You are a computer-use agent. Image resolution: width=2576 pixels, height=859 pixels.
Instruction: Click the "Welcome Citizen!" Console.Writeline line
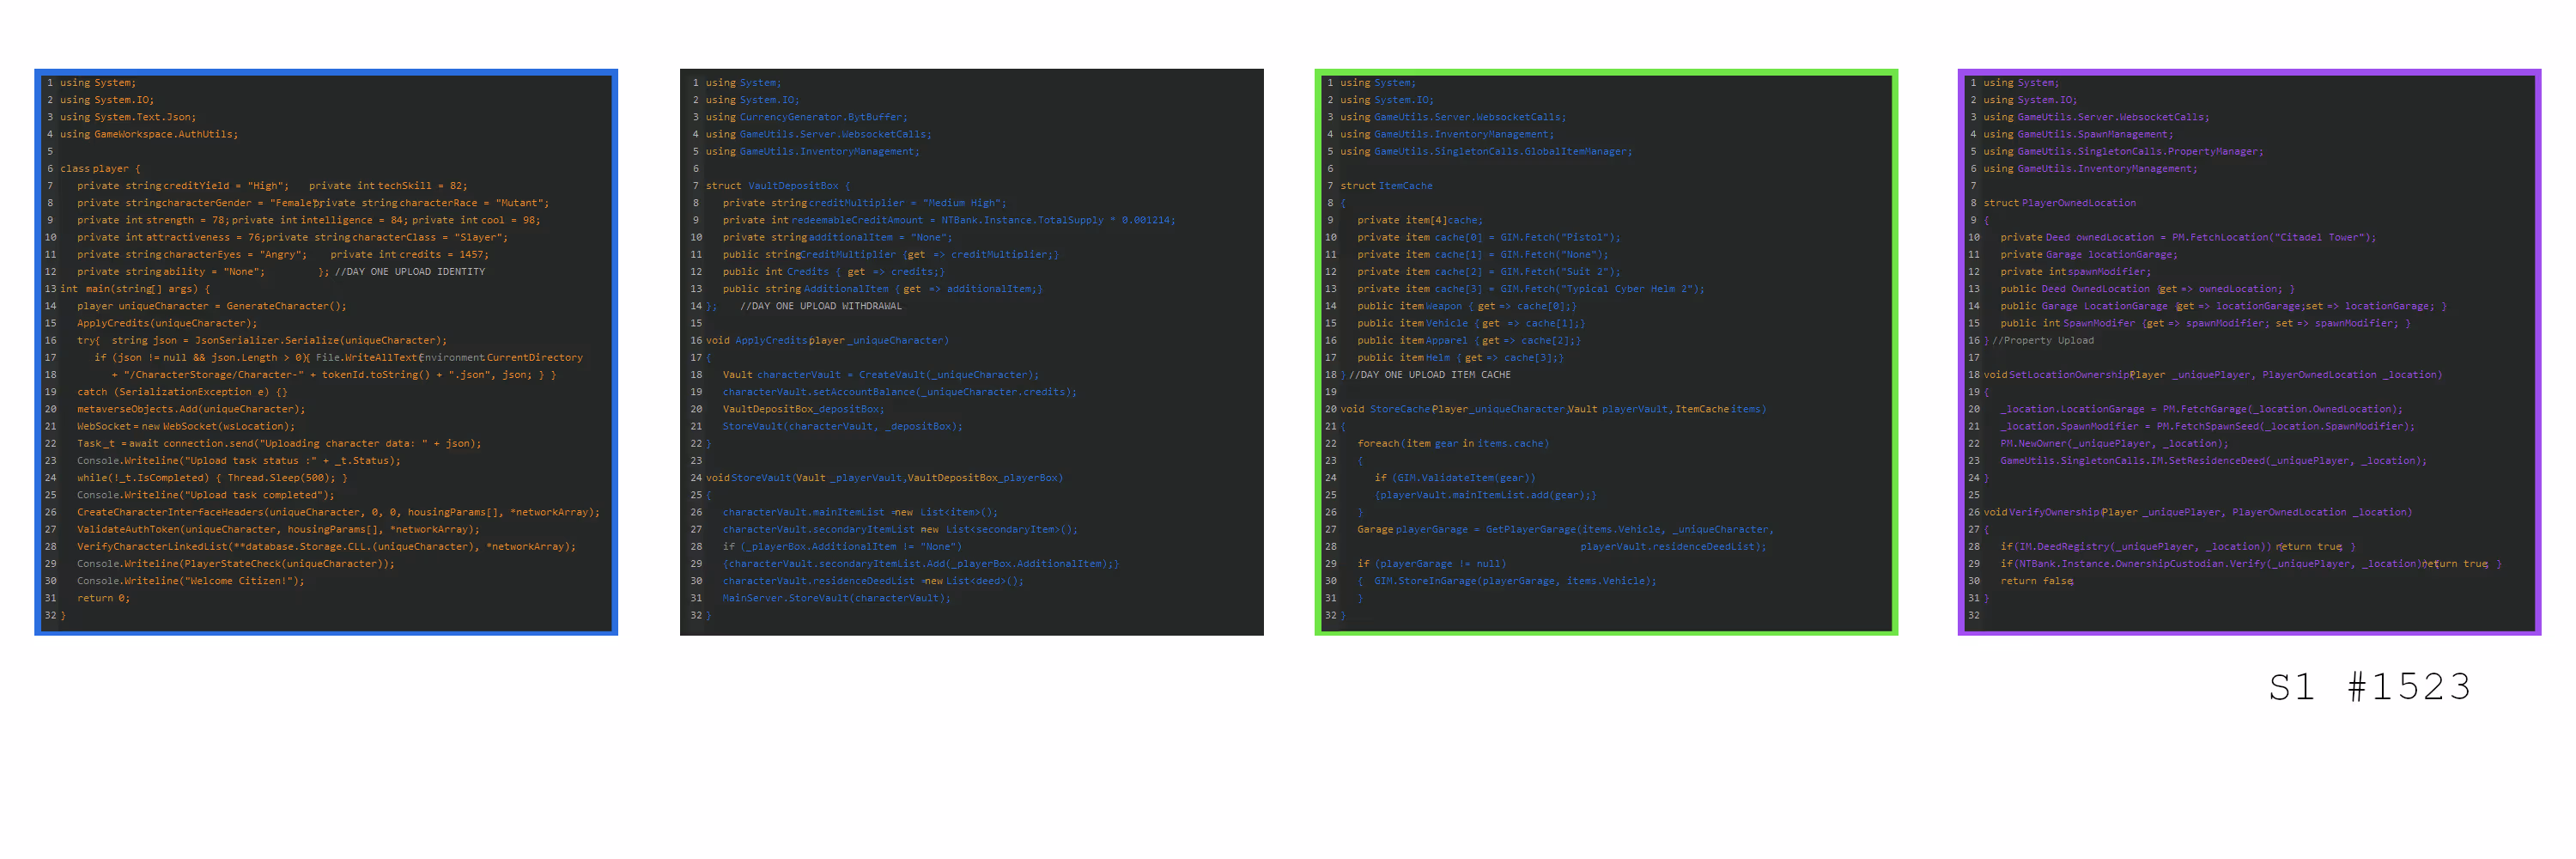190,581
